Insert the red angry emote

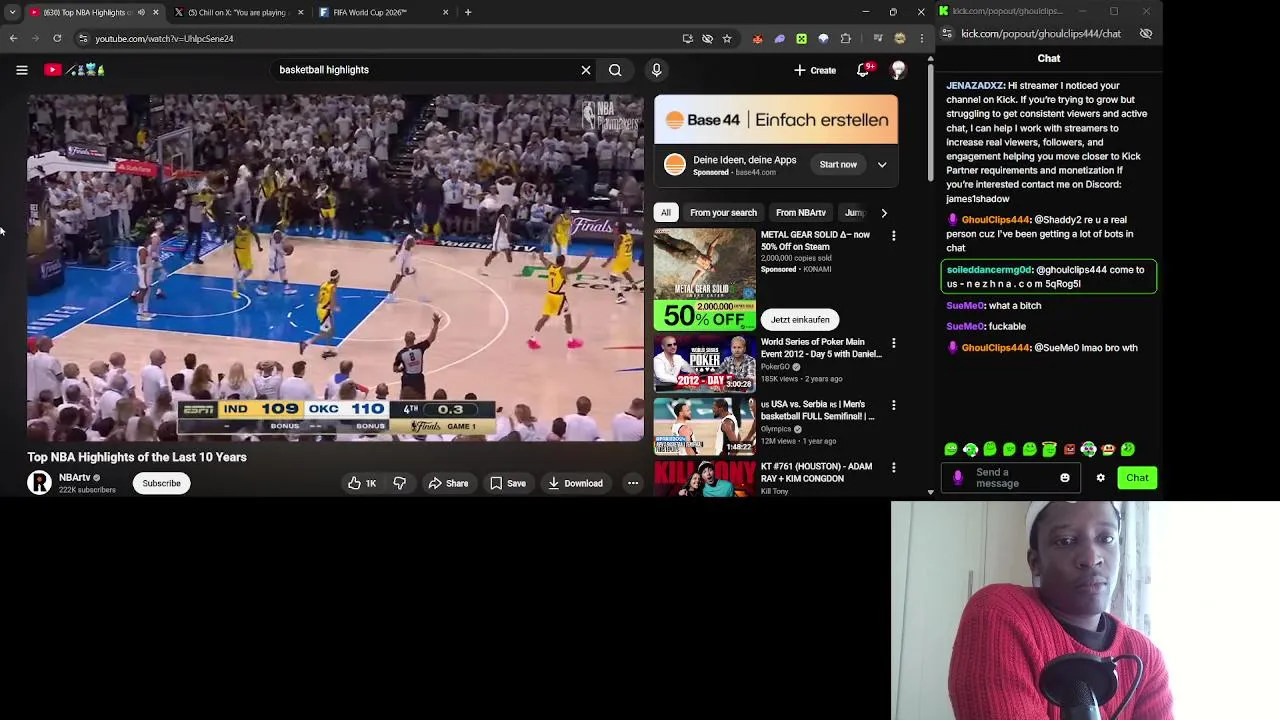pos(1069,450)
